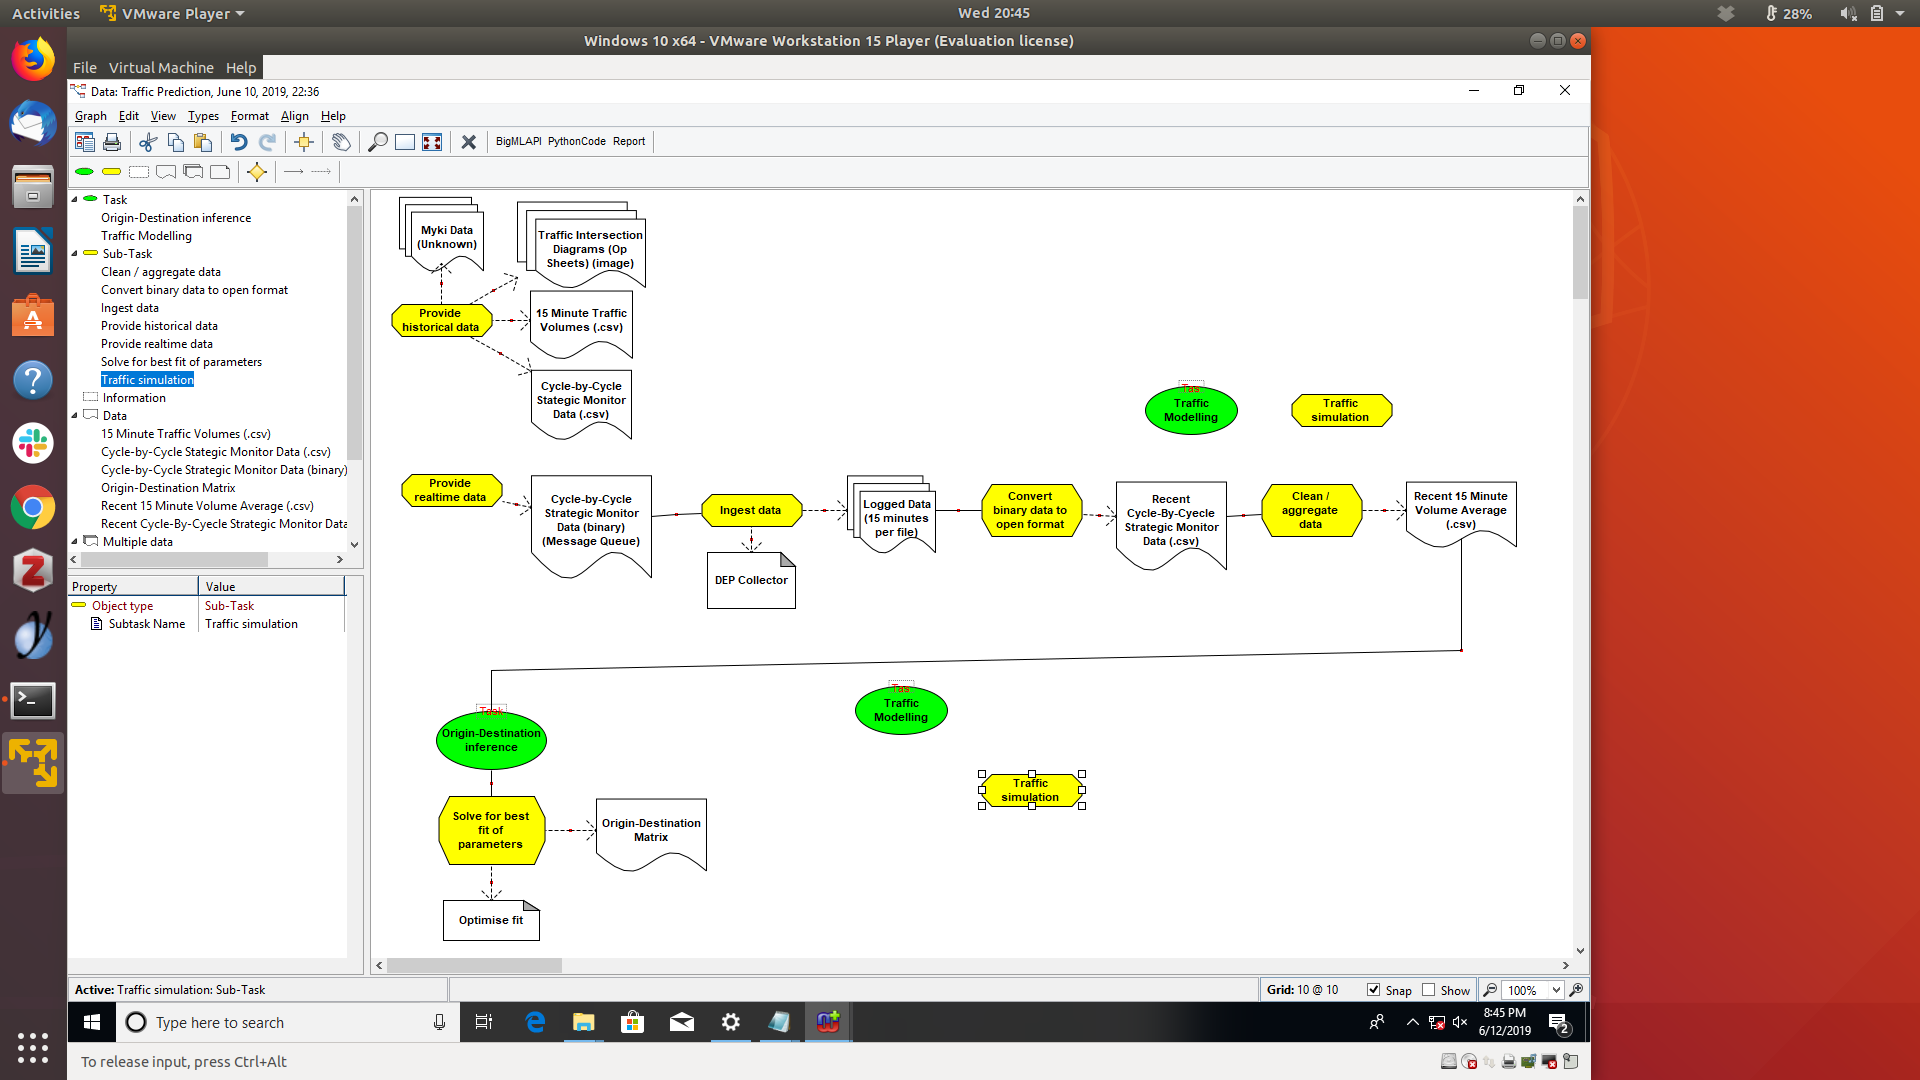Select the green Task ellipse tool
This screenshot has height=1080, width=1920.
[85, 172]
